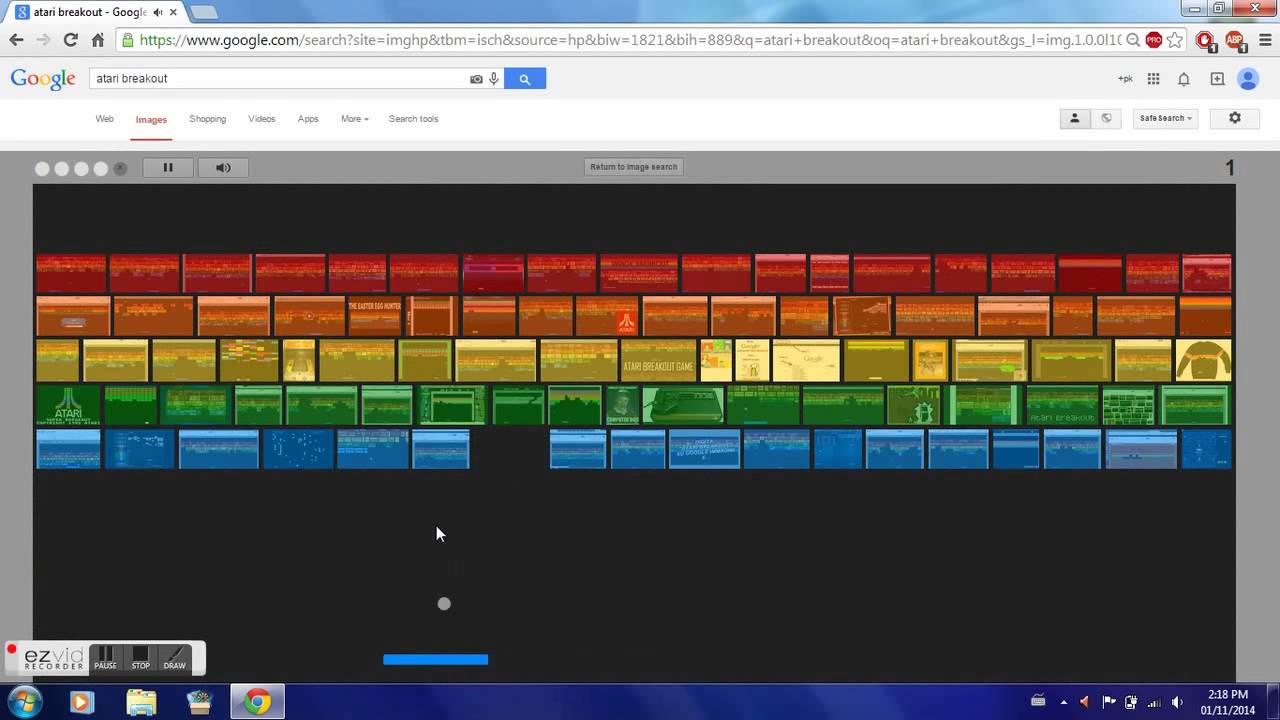This screenshot has width=1280, height=720.
Task: Click the Google+ share icon
Action: (x=1217, y=79)
